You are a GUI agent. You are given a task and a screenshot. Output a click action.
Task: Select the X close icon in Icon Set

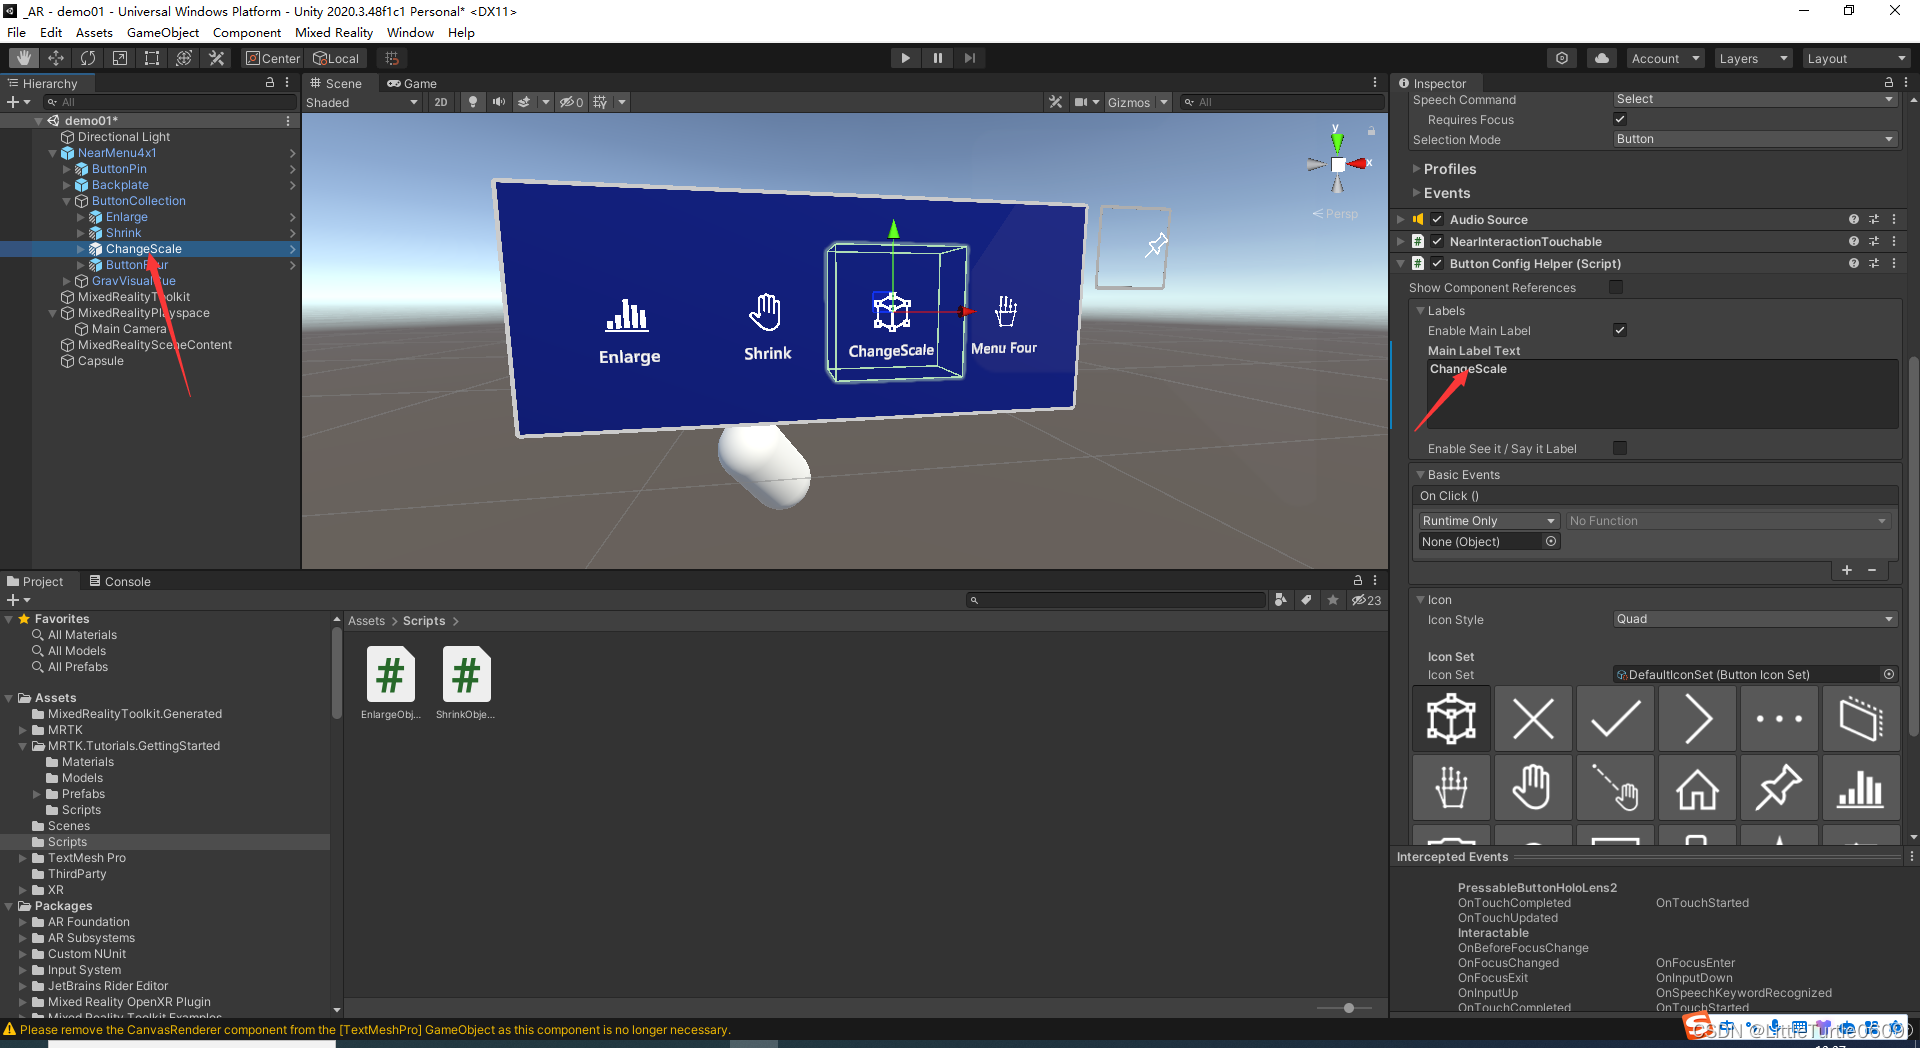pos(1533,719)
